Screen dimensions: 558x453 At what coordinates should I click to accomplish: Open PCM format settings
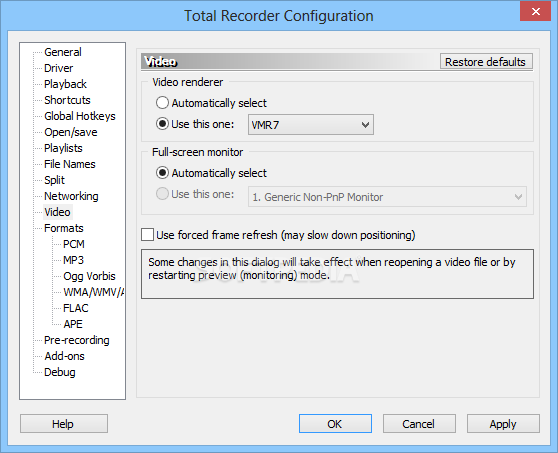click(74, 244)
